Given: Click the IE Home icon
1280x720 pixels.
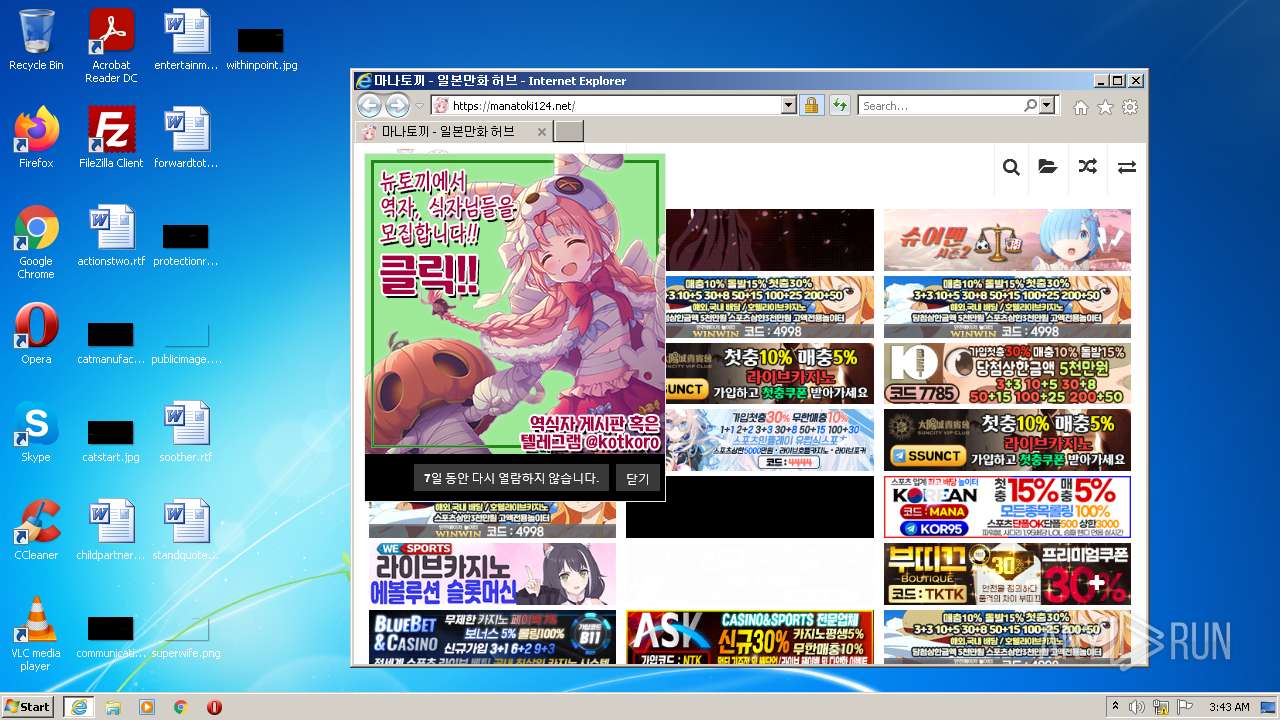Looking at the screenshot, I should (1081, 107).
